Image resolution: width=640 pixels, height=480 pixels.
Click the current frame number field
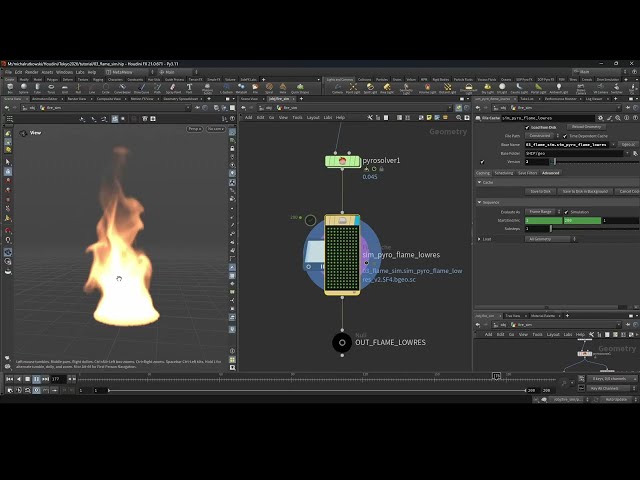57,379
